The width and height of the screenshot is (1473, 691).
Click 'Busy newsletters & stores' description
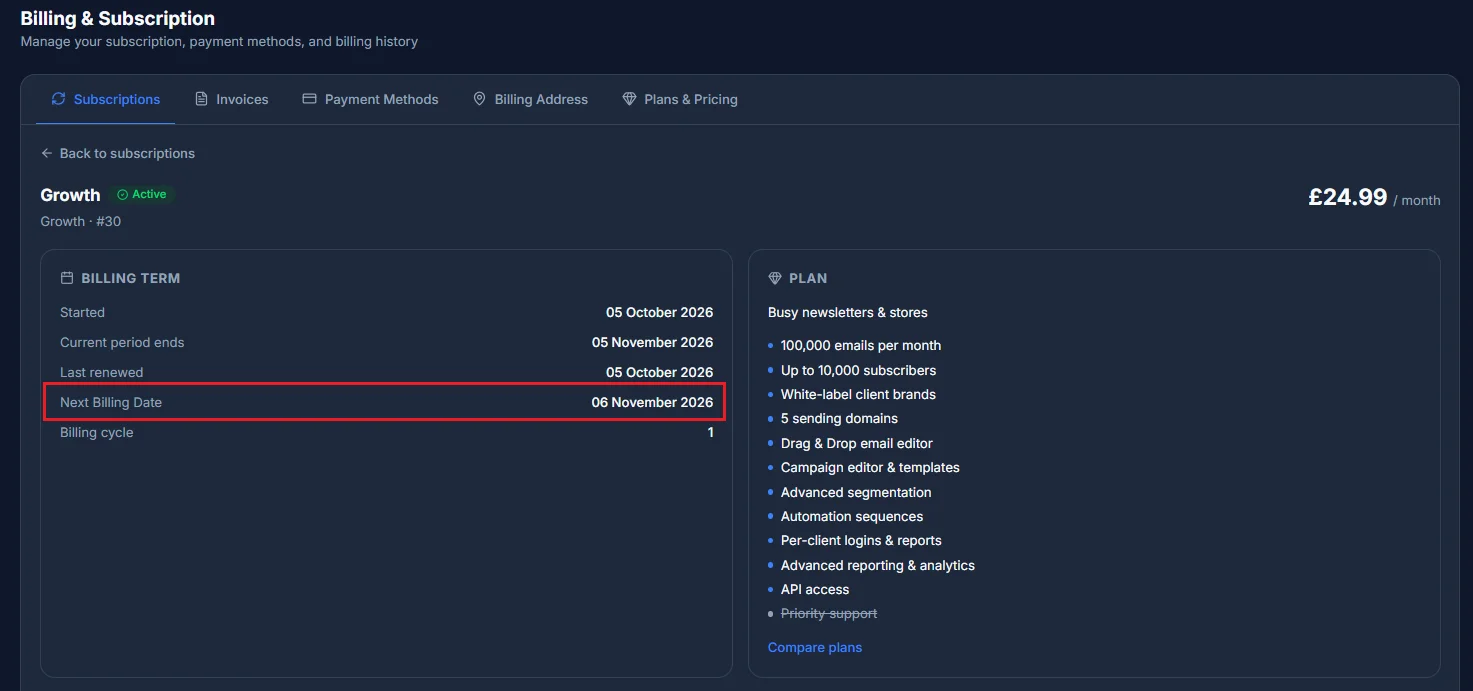(848, 312)
